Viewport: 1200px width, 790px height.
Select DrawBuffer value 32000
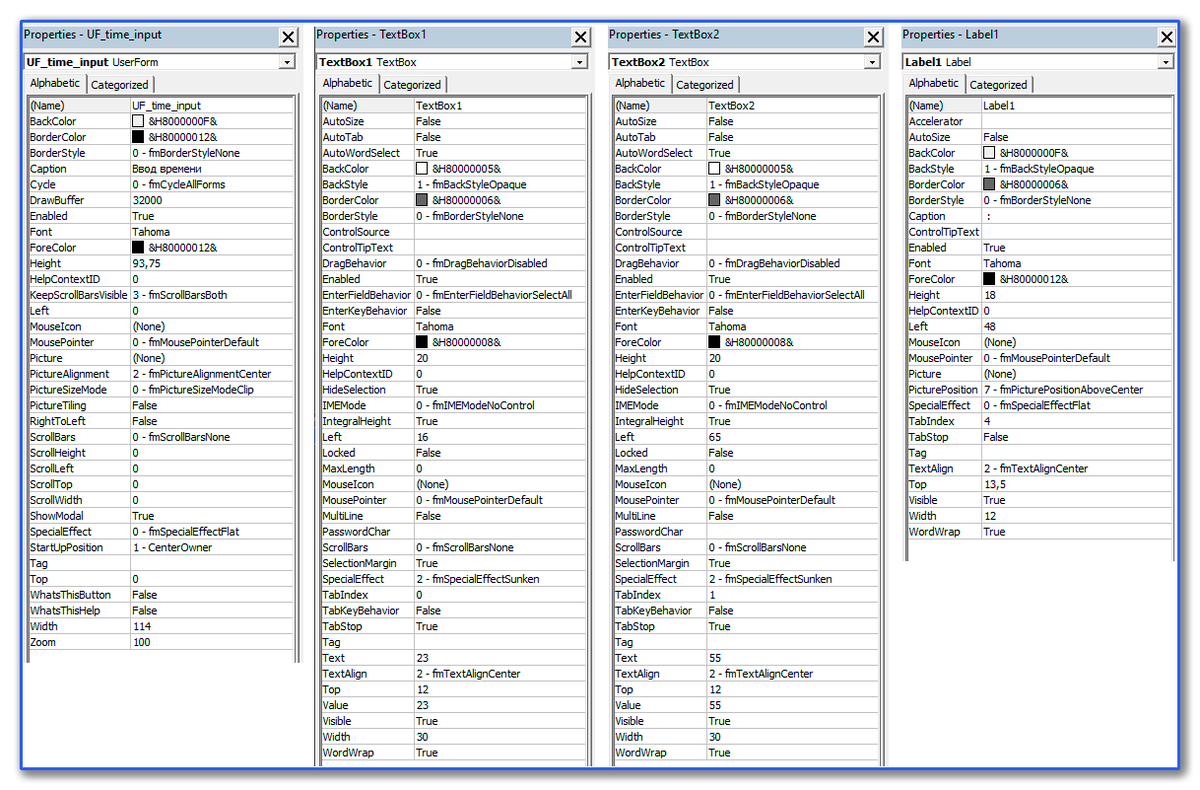coord(212,200)
